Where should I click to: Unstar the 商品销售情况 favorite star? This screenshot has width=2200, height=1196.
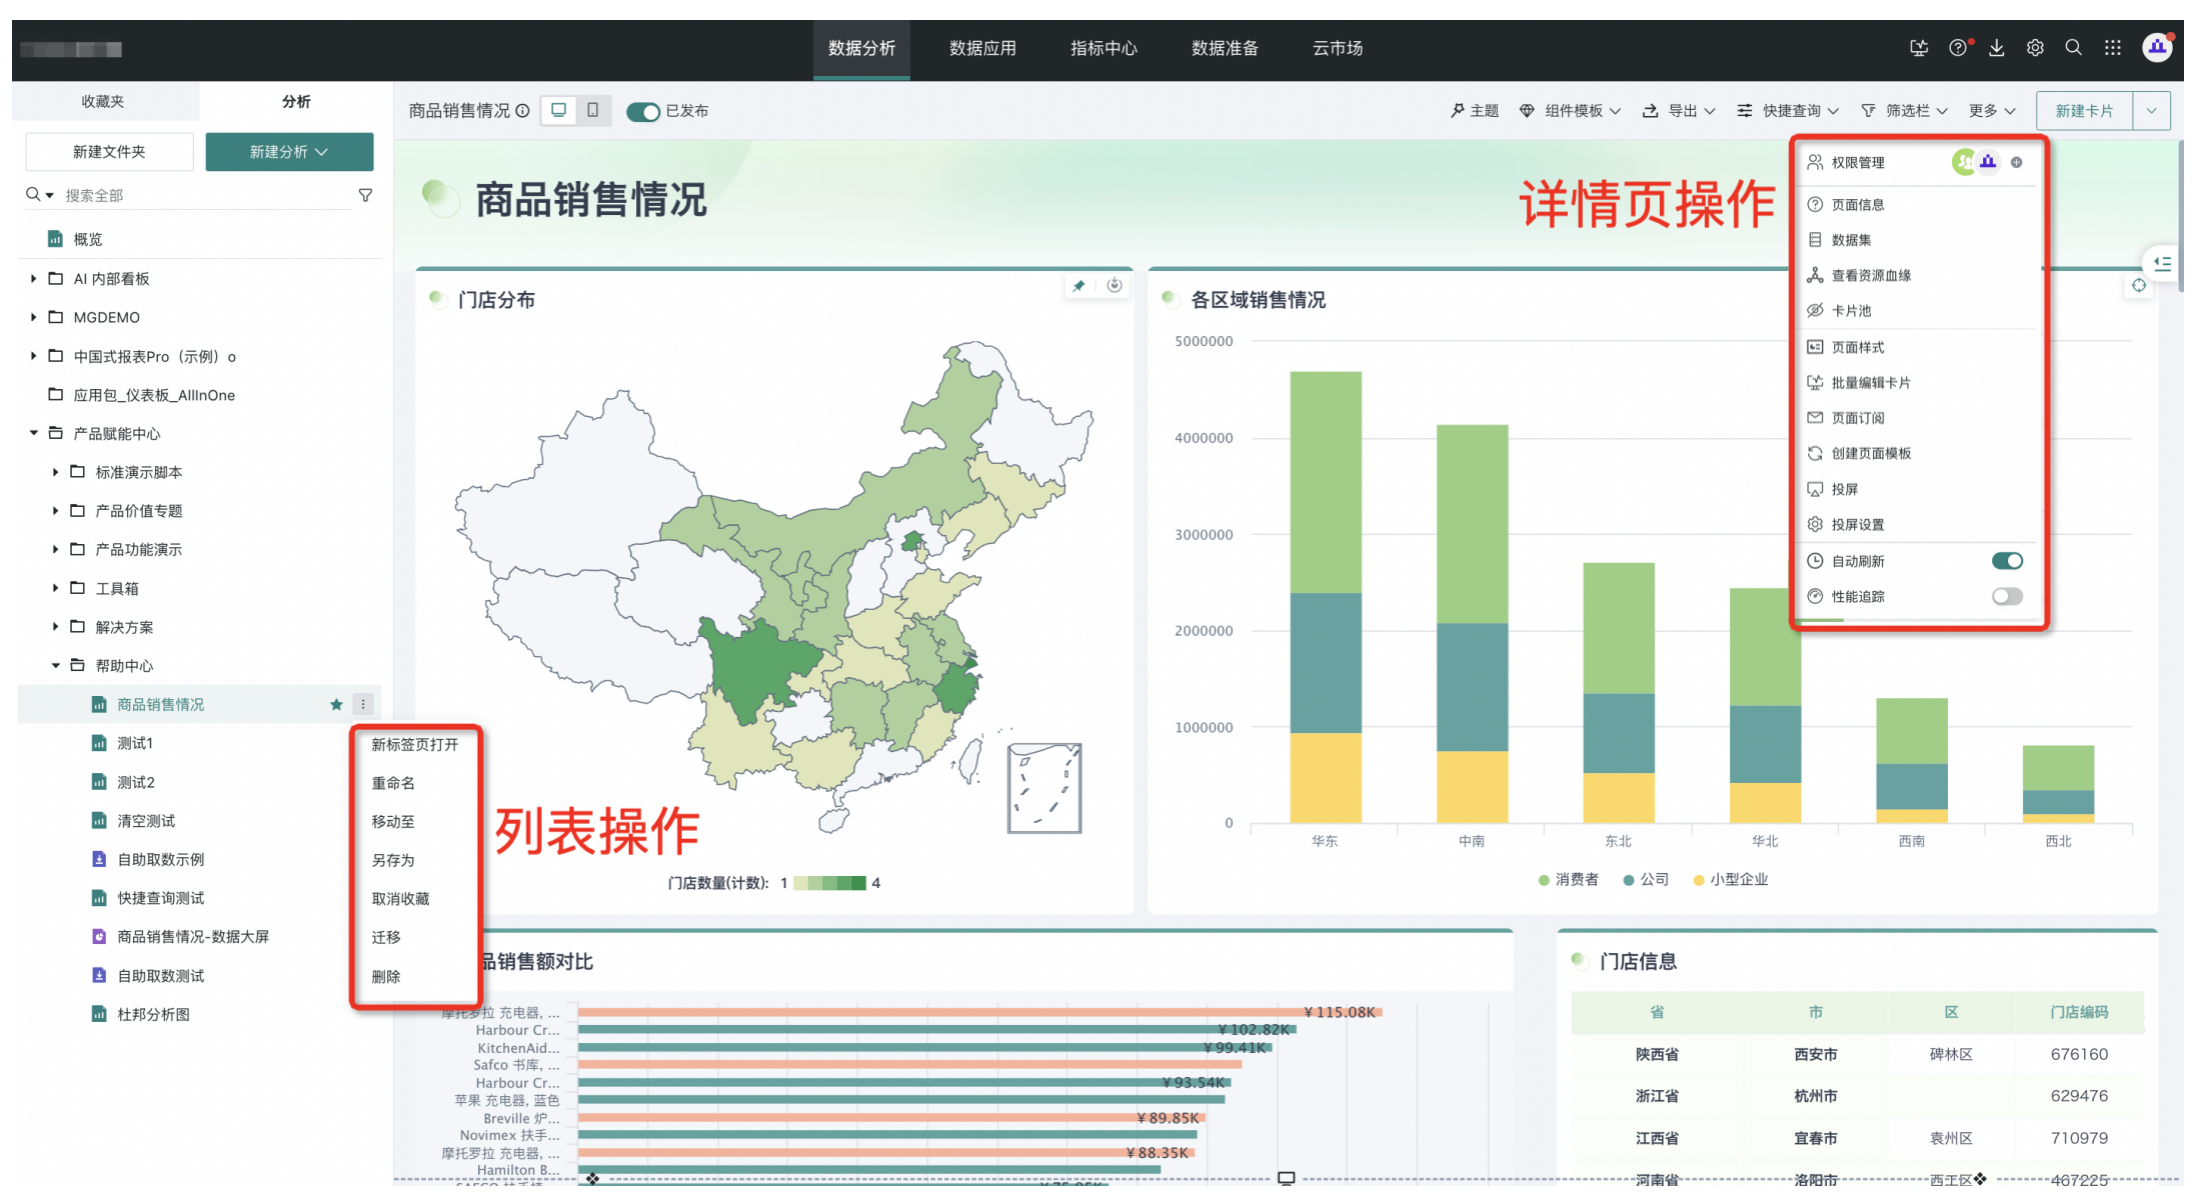click(336, 705)
